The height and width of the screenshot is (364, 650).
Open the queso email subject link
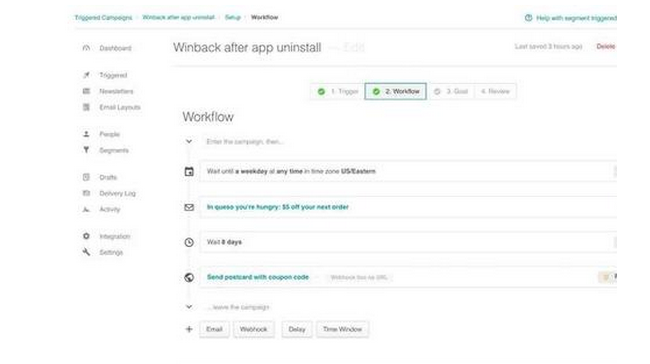coord(278,207)
